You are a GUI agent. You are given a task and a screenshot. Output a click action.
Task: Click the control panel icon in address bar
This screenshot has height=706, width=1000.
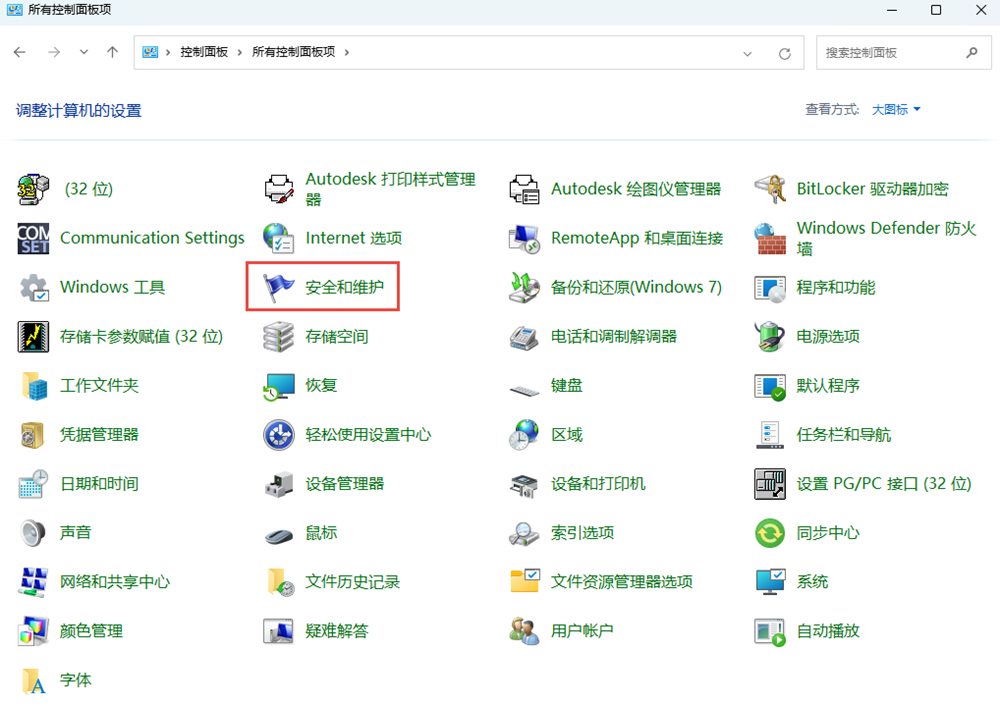coord(150,52)
